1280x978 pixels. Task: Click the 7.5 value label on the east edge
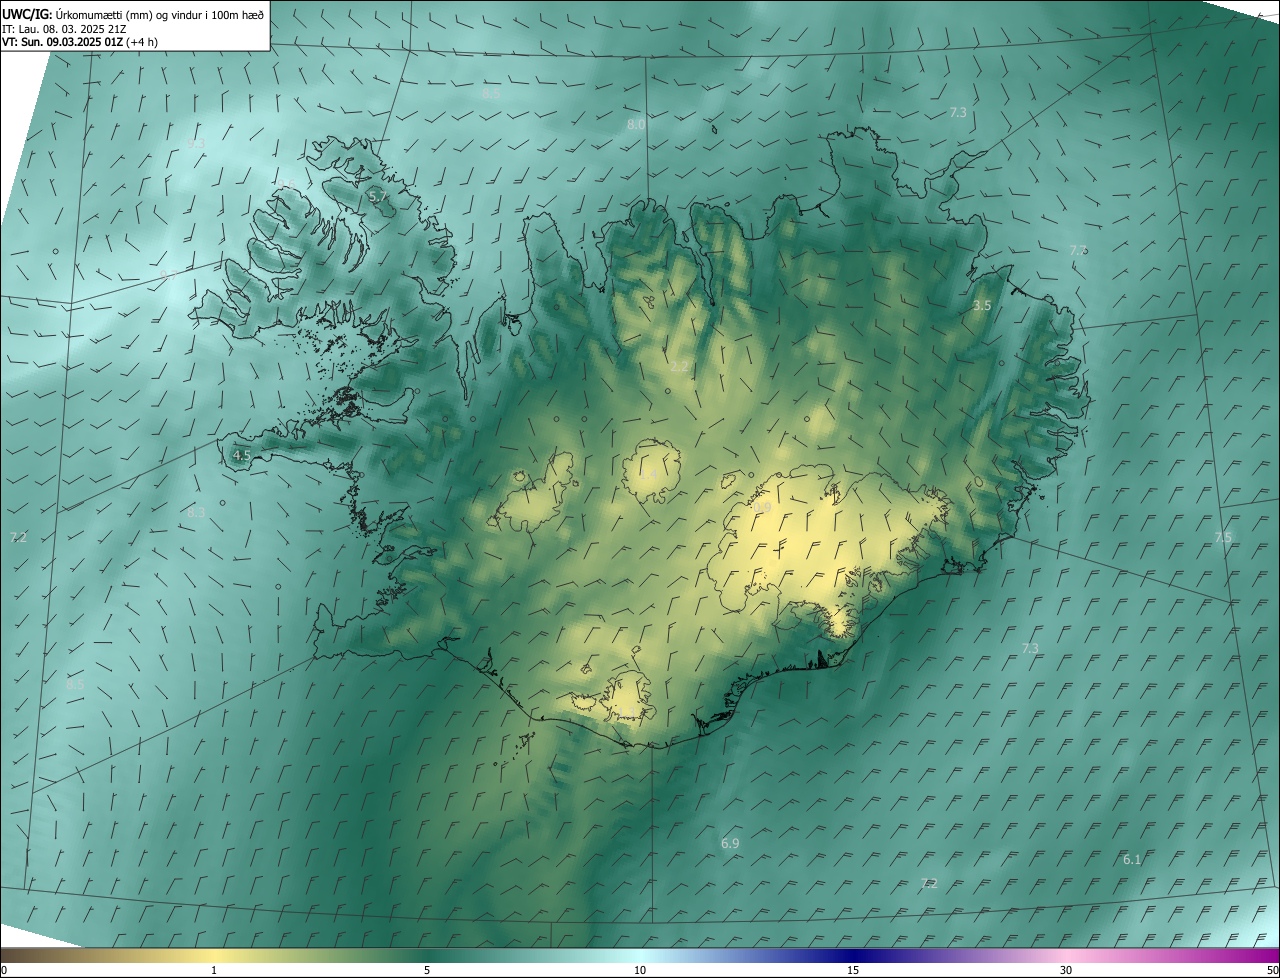pyautogui.click(x=1223, y=537)
